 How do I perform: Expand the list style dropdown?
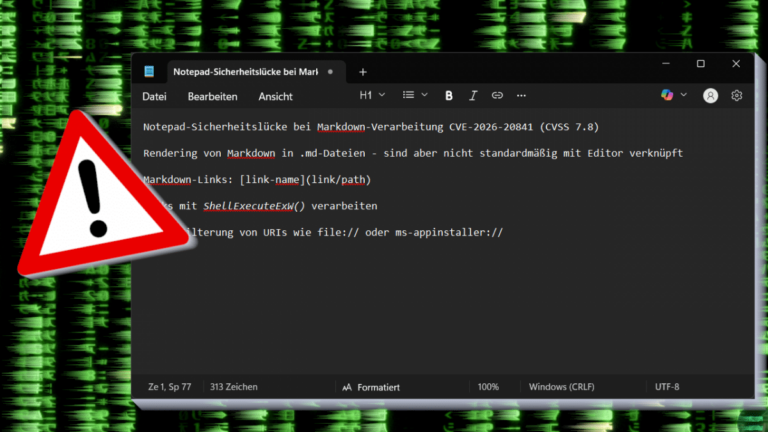click(414, 95)
